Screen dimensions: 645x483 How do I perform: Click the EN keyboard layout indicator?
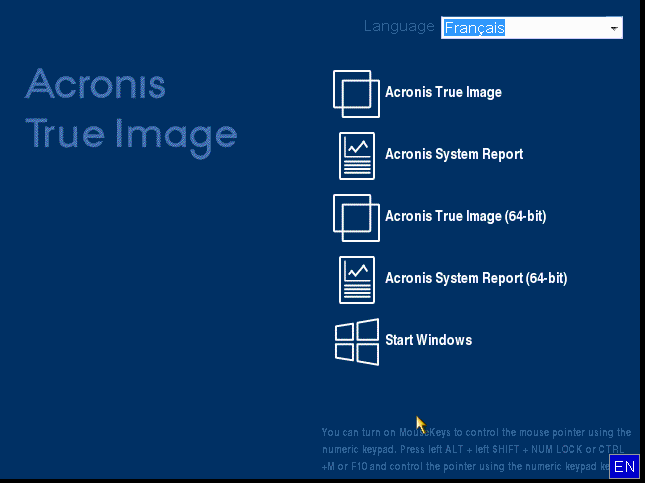624,467
